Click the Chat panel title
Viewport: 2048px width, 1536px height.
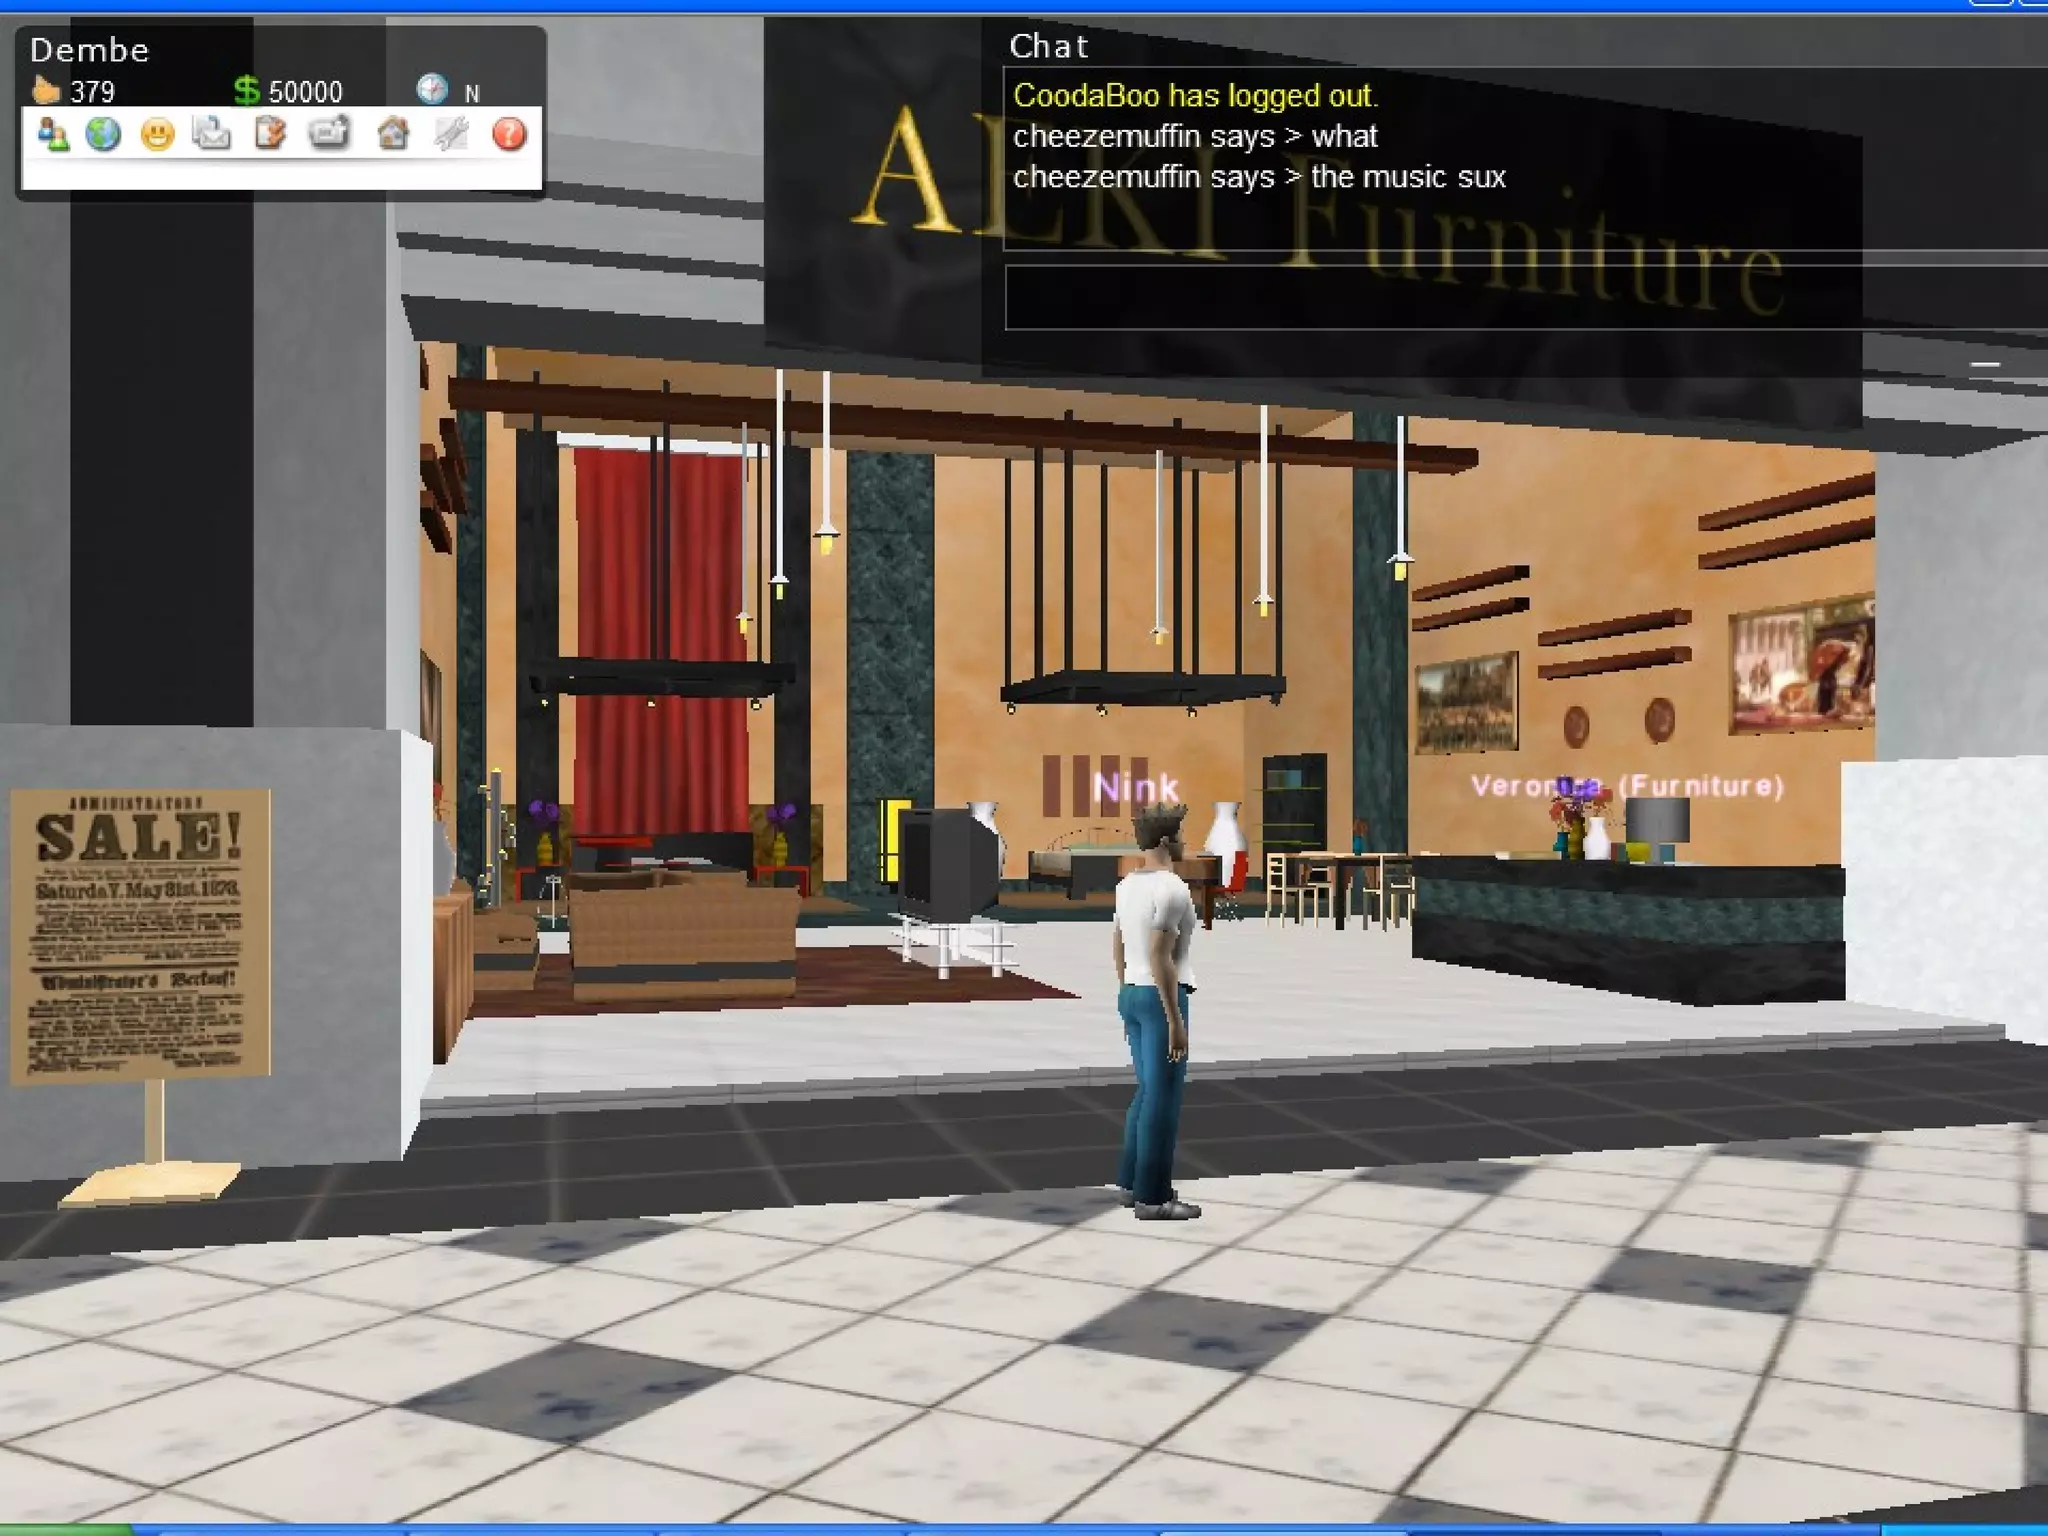[1048, 46]
